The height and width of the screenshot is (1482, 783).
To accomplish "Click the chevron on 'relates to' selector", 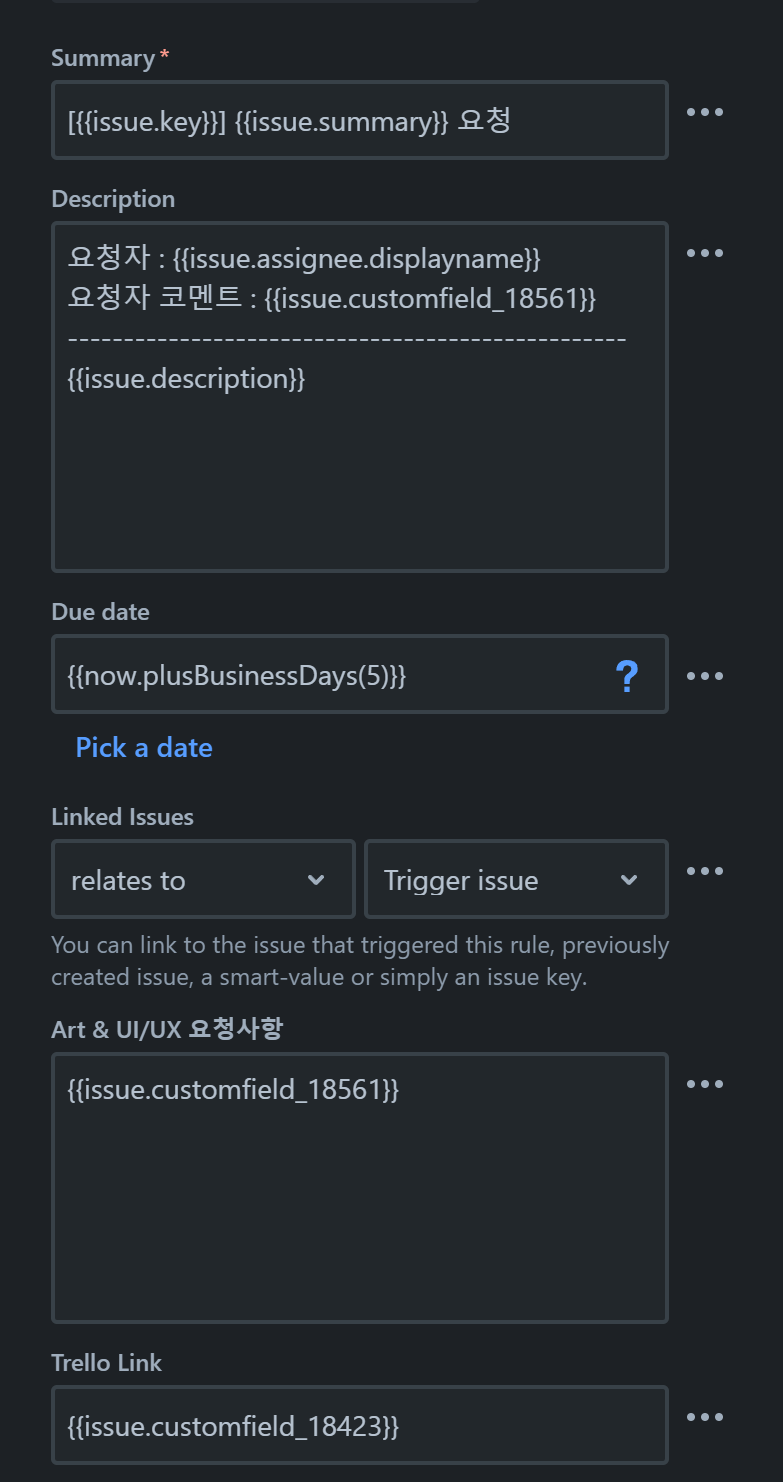I will click(x=316, y=880).
